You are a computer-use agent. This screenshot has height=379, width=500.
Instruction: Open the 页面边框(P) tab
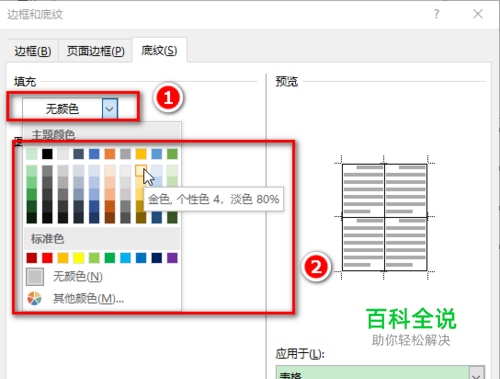pos(96,51)
